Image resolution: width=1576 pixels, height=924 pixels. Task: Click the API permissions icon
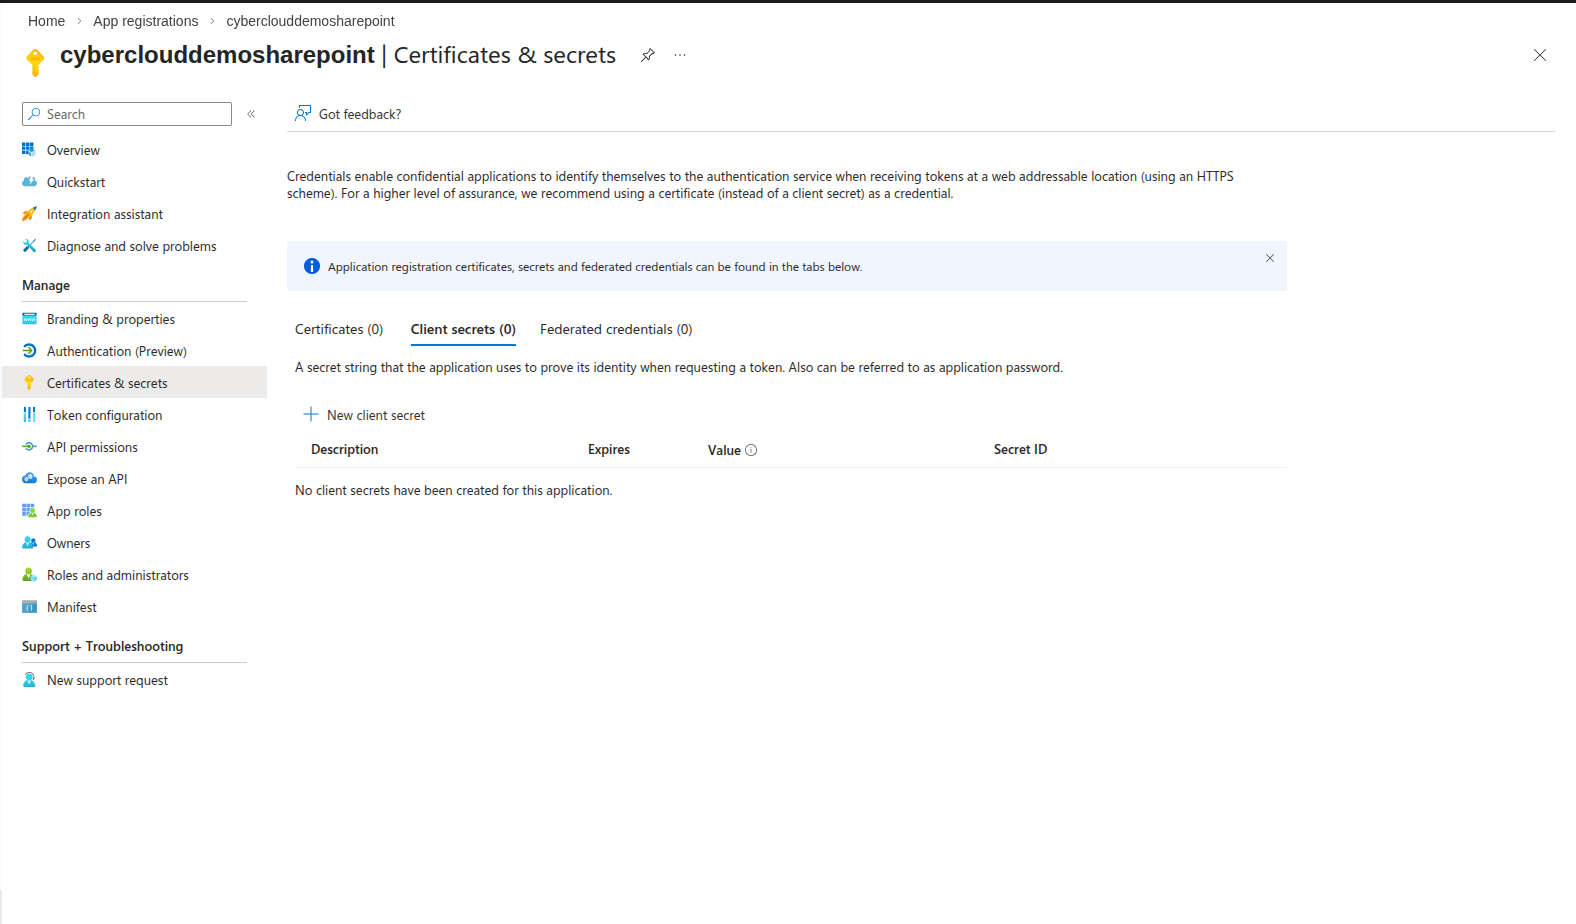(x=29, y=447)
